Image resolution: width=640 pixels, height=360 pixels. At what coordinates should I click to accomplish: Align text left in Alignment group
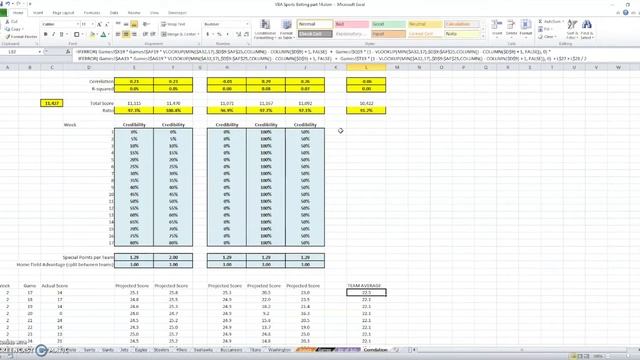(118, 34)
